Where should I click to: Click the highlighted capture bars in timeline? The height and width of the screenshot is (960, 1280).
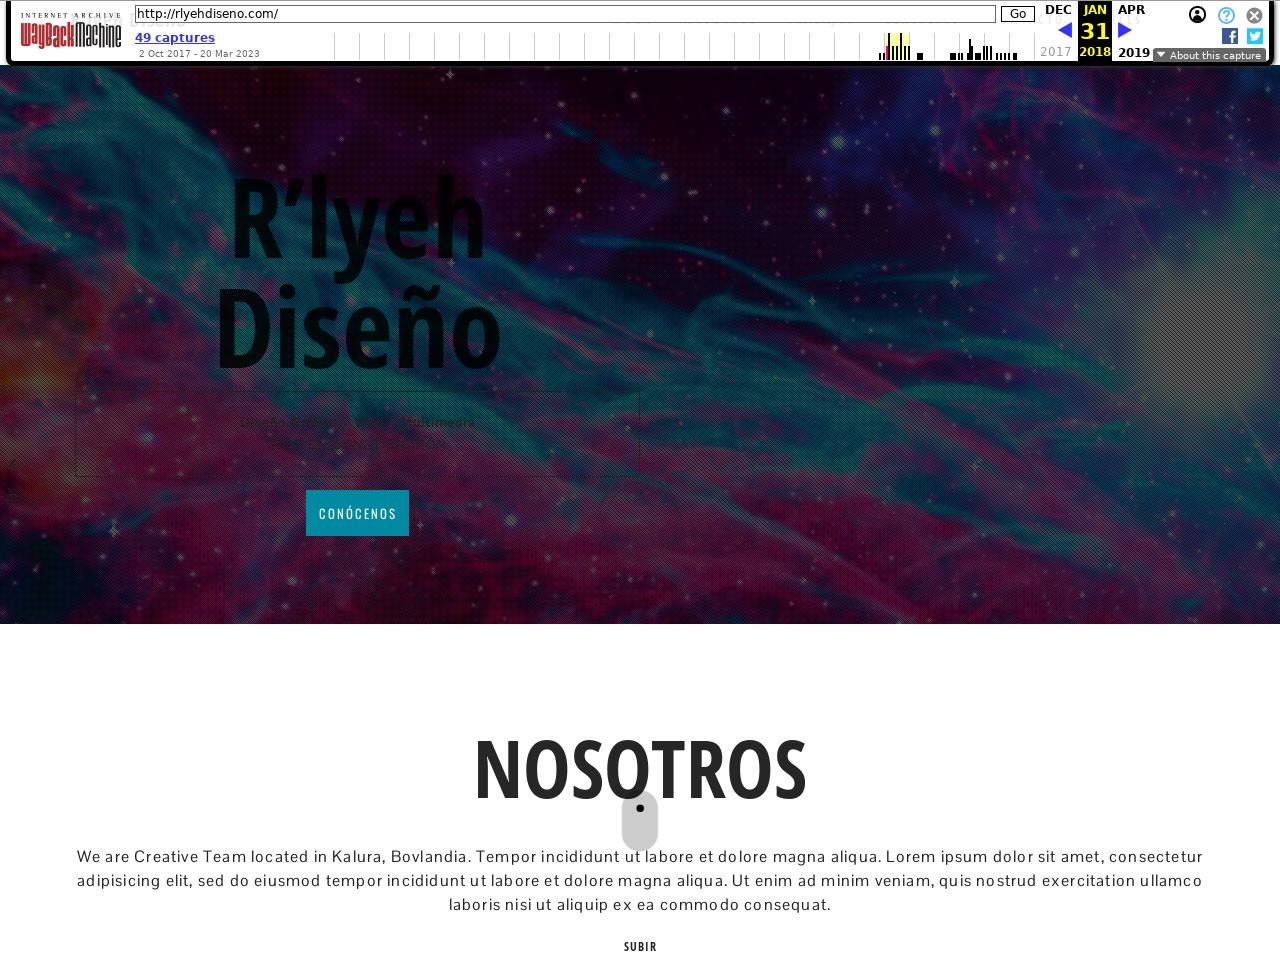tap(896, 47)
